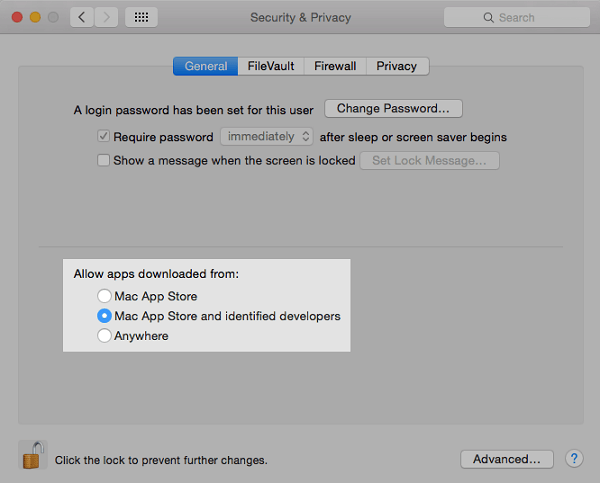This screenshot has height=483, width=600.
Task: Switch to the FileVault tab
Action: click(271, 66)
